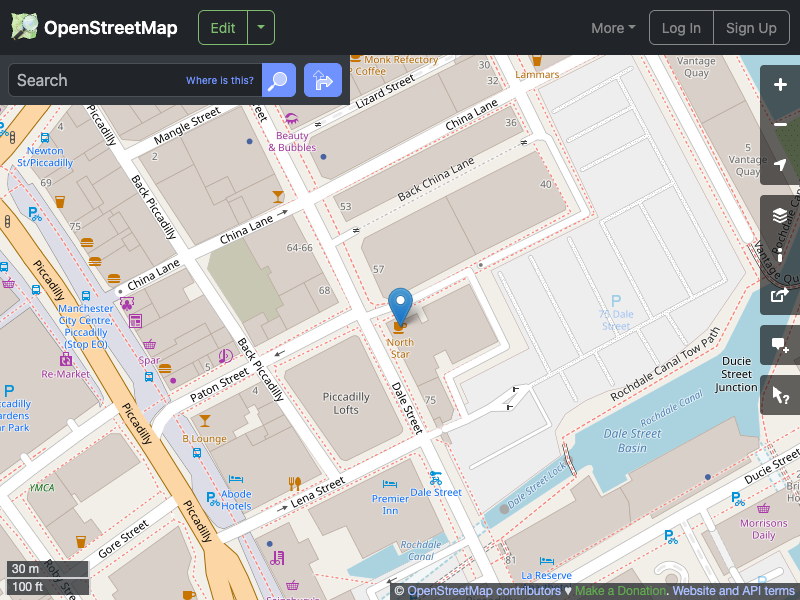
Task: Open the More dropdown menu
Action: coord(612,28)
